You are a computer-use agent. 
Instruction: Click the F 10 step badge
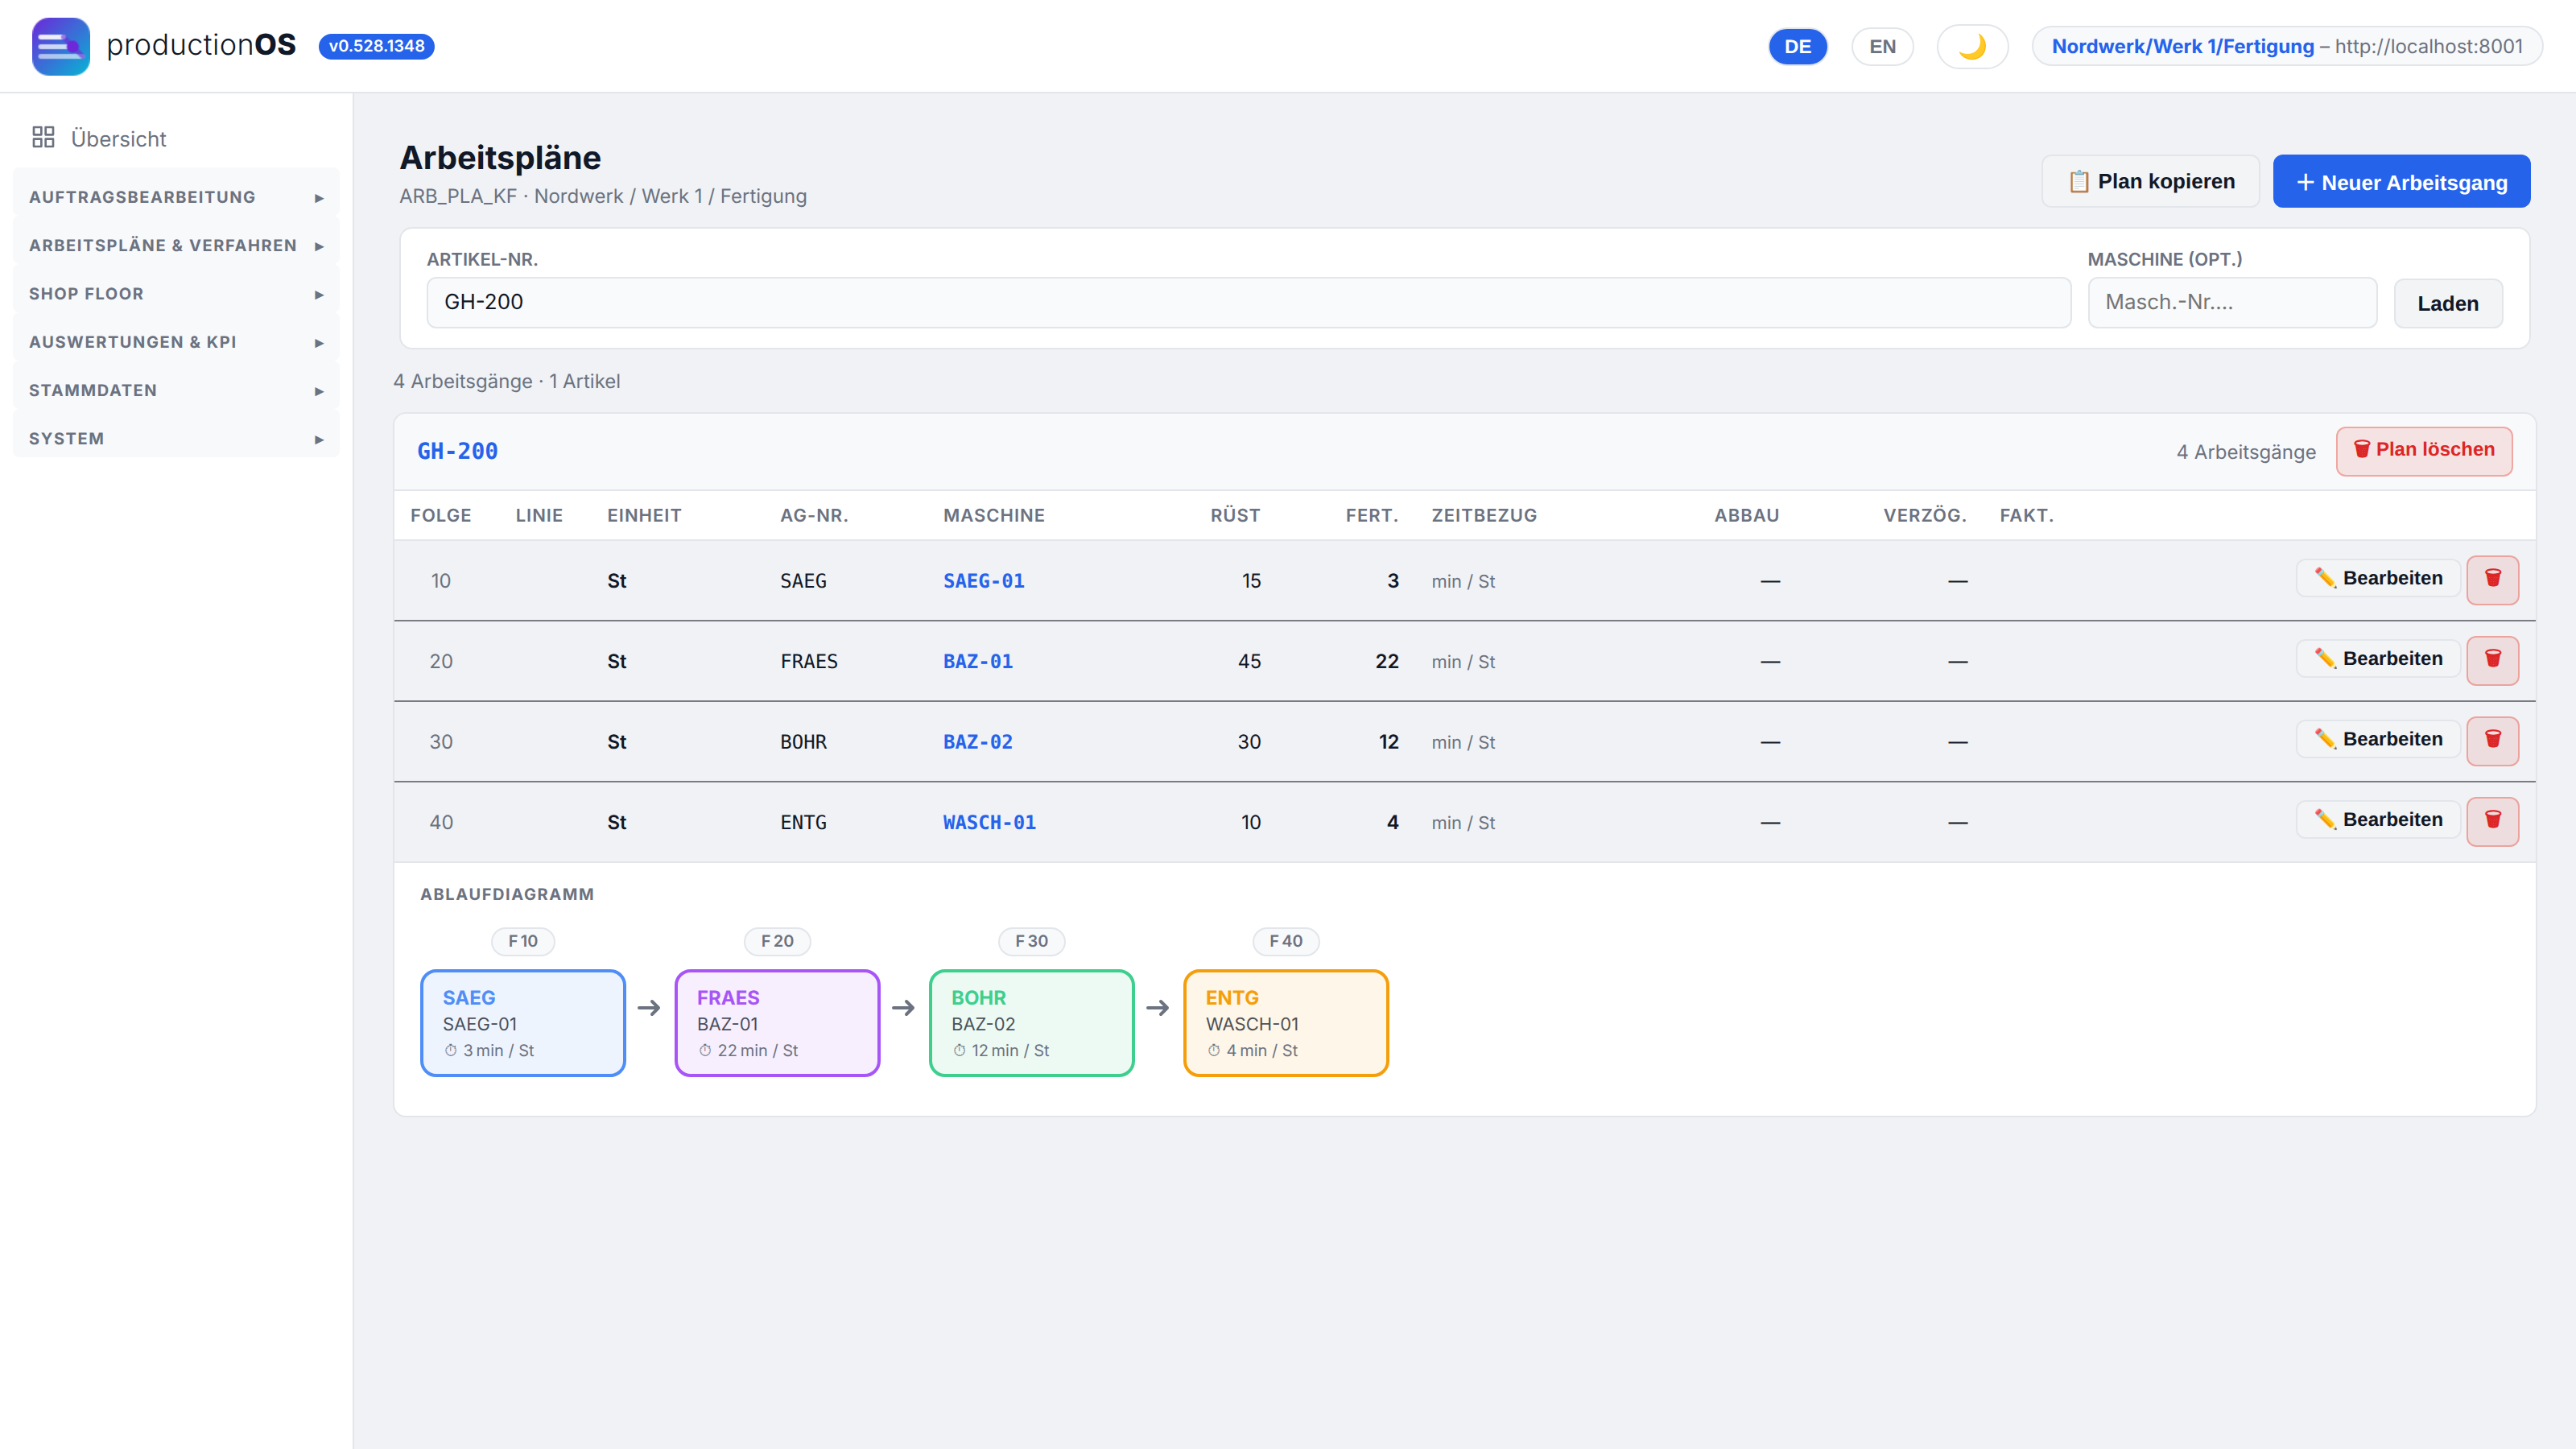click(x=522, y=941)
